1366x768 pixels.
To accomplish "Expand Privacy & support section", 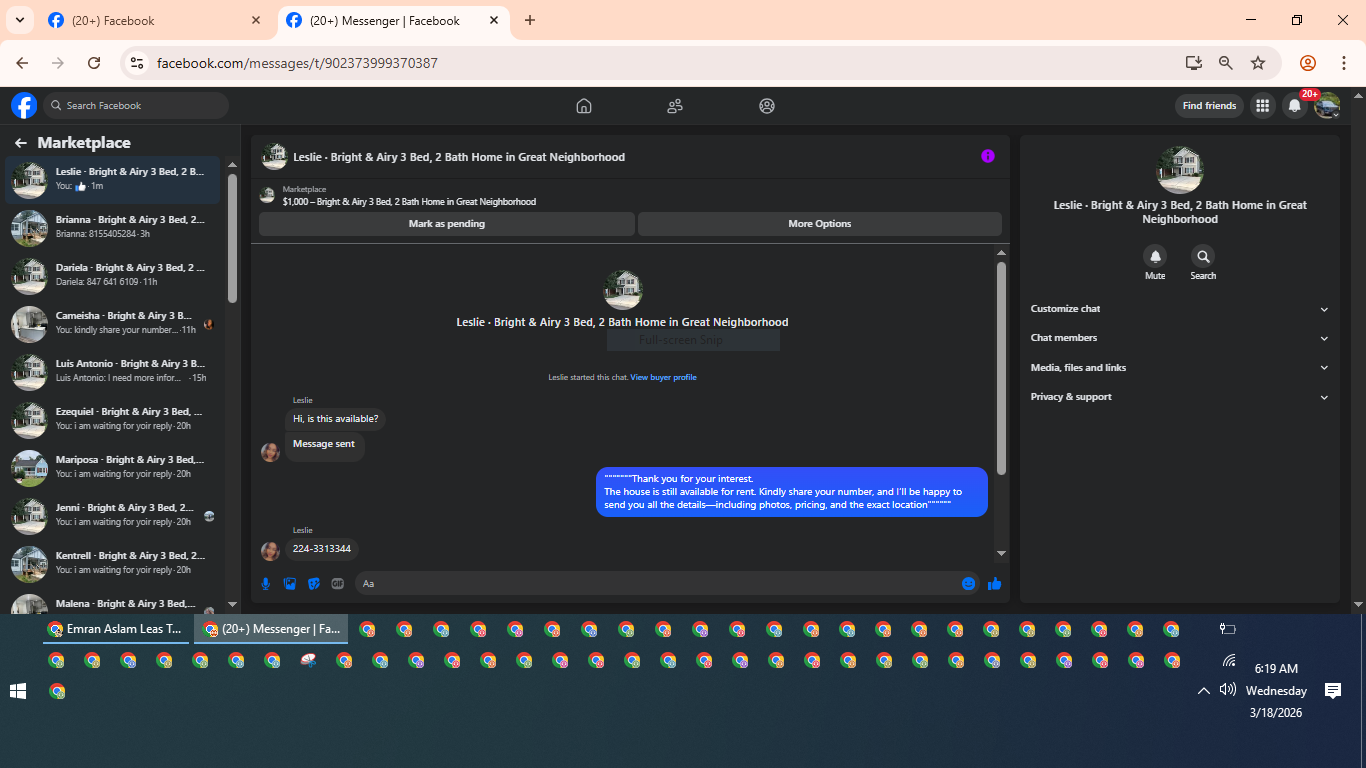I will 1180,397.
